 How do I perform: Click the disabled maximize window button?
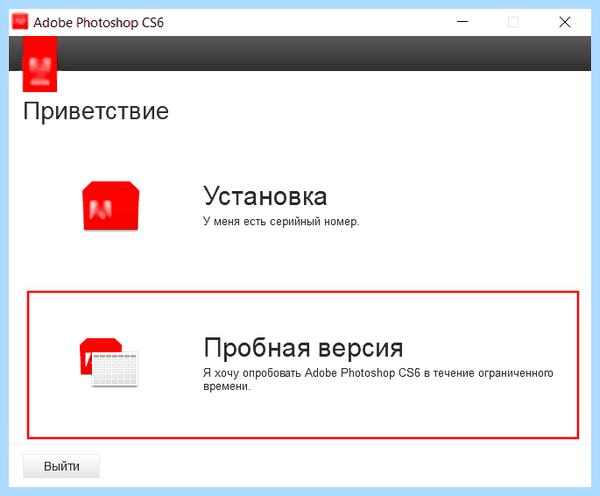513,22
